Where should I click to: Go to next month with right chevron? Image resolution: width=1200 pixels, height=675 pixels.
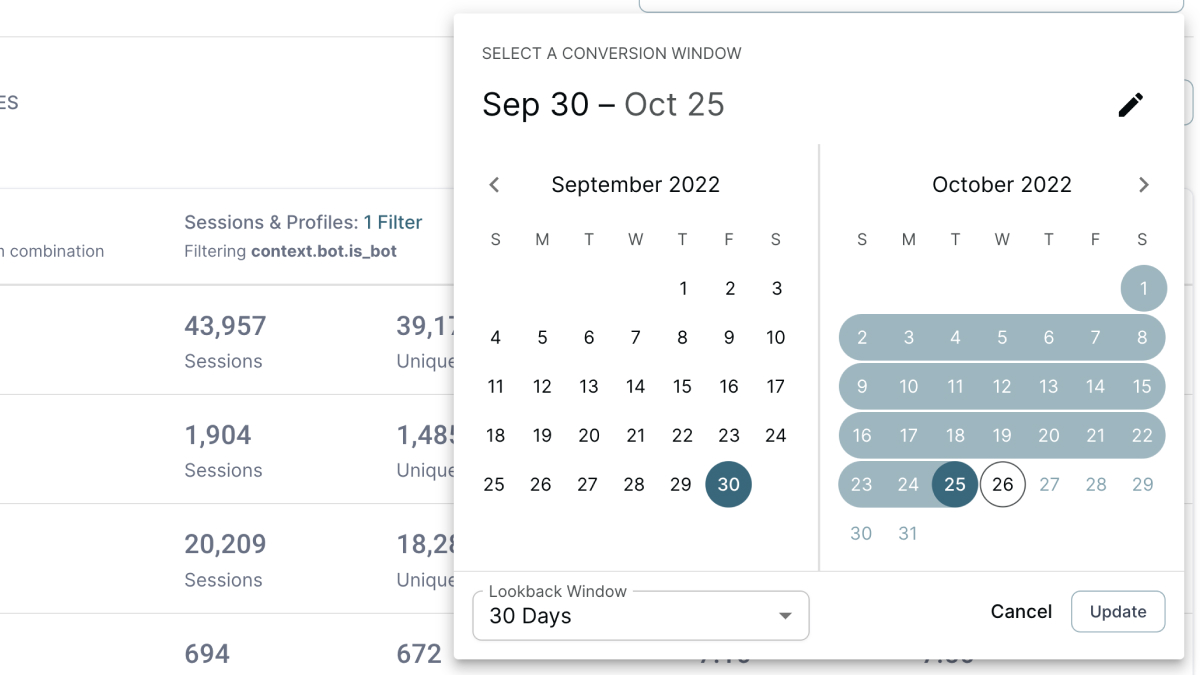coord(1144,185)
